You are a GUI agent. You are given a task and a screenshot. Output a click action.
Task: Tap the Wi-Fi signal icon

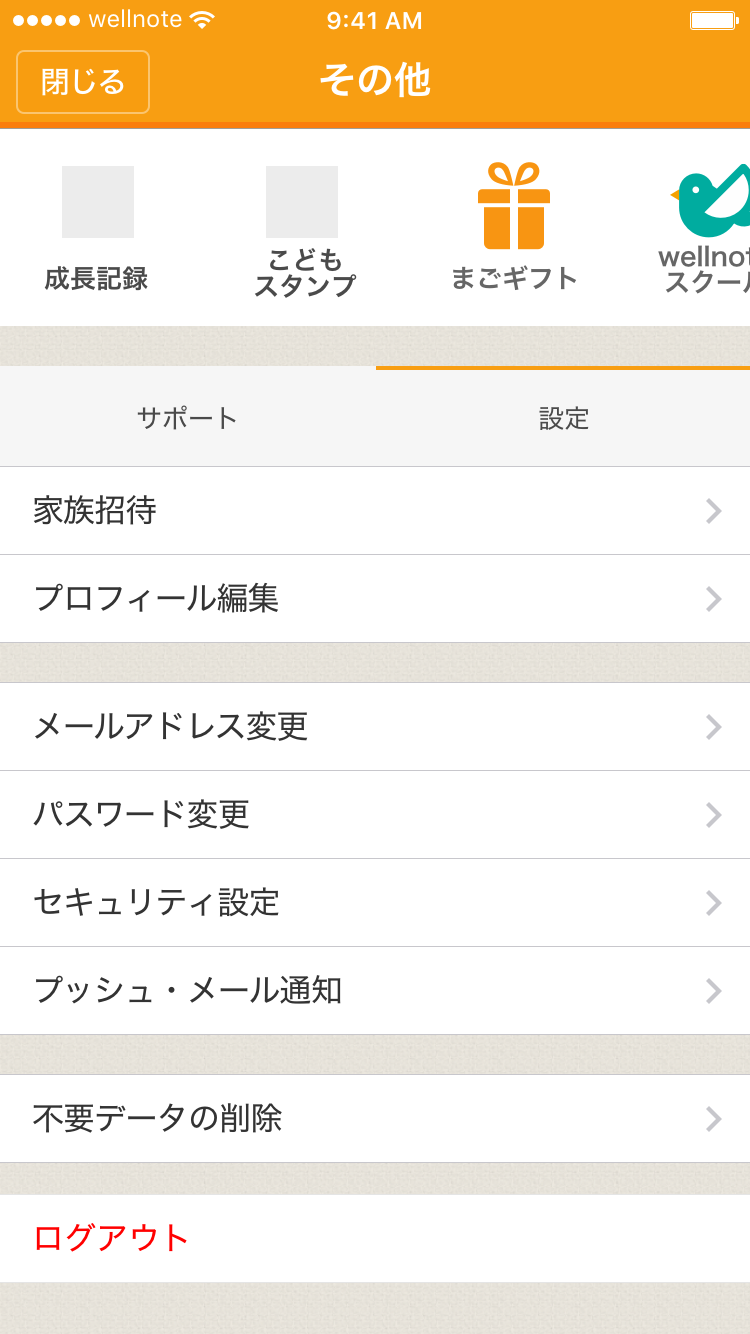[202, 20]
